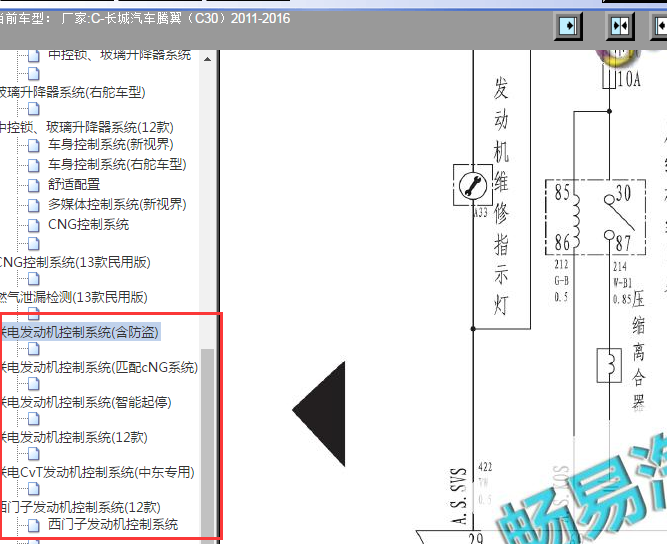Click document icon under 玻璃升降器系统(右舵车型)

pyautogui.click(x=34, y=109)
